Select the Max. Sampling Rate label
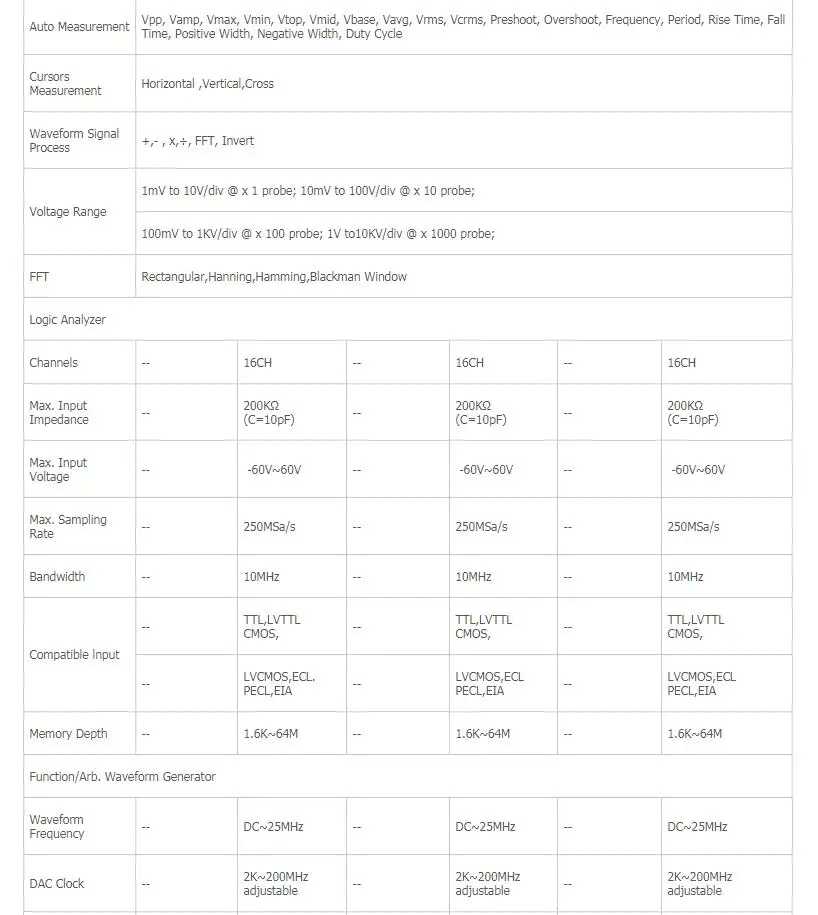 pos(68,526)
